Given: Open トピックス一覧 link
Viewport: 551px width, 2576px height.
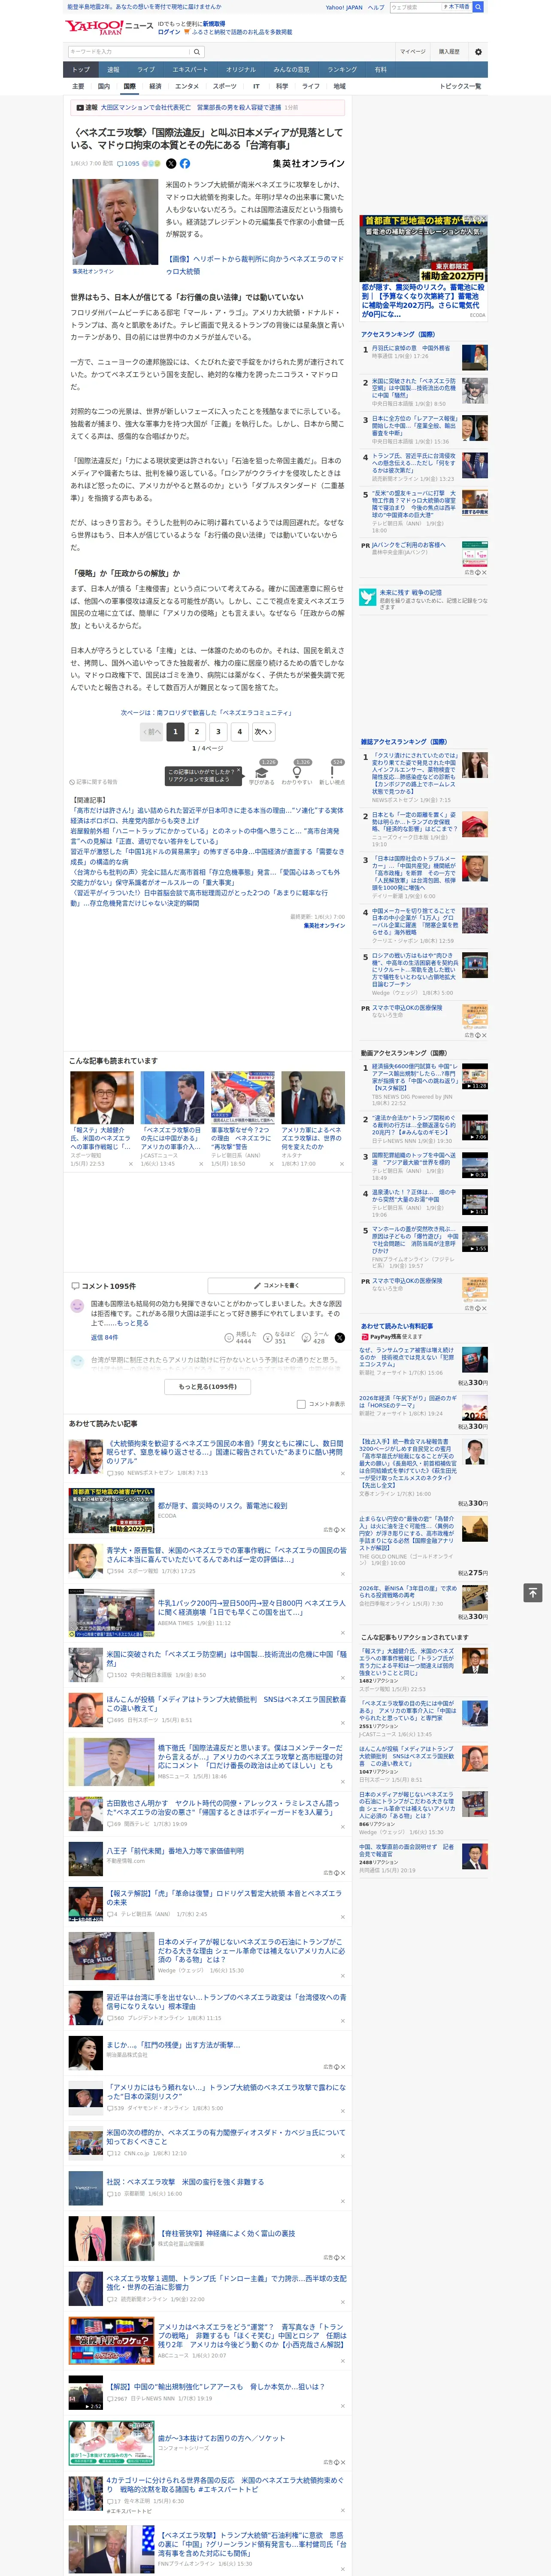Looking at the screenshot, I should click(460, 86).
